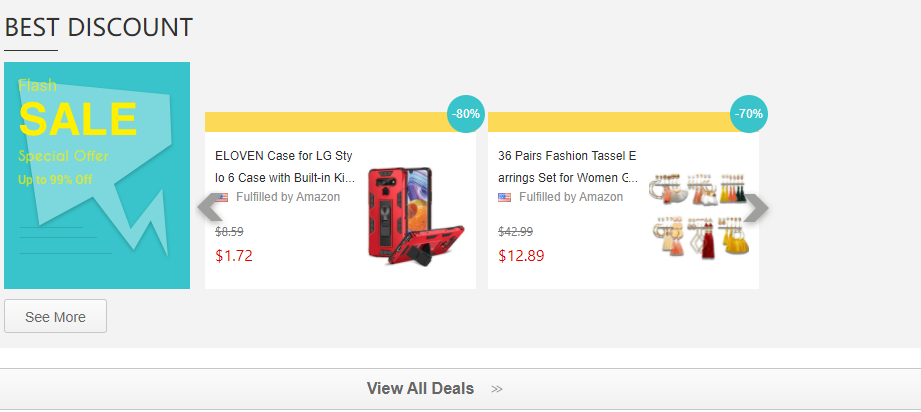Click US flag icon on ELOVEN product
Viewport: 921px width, 412px height.
(222, 197)
